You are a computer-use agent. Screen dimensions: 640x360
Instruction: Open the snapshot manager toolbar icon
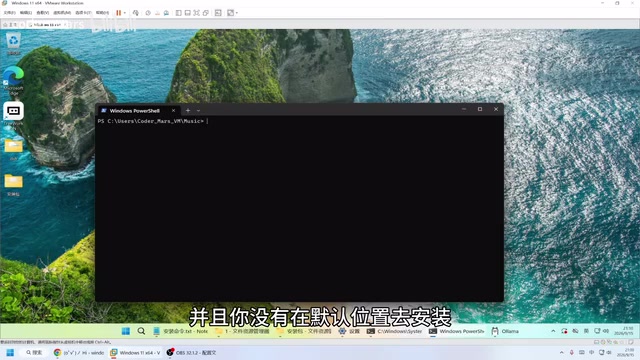166,13
